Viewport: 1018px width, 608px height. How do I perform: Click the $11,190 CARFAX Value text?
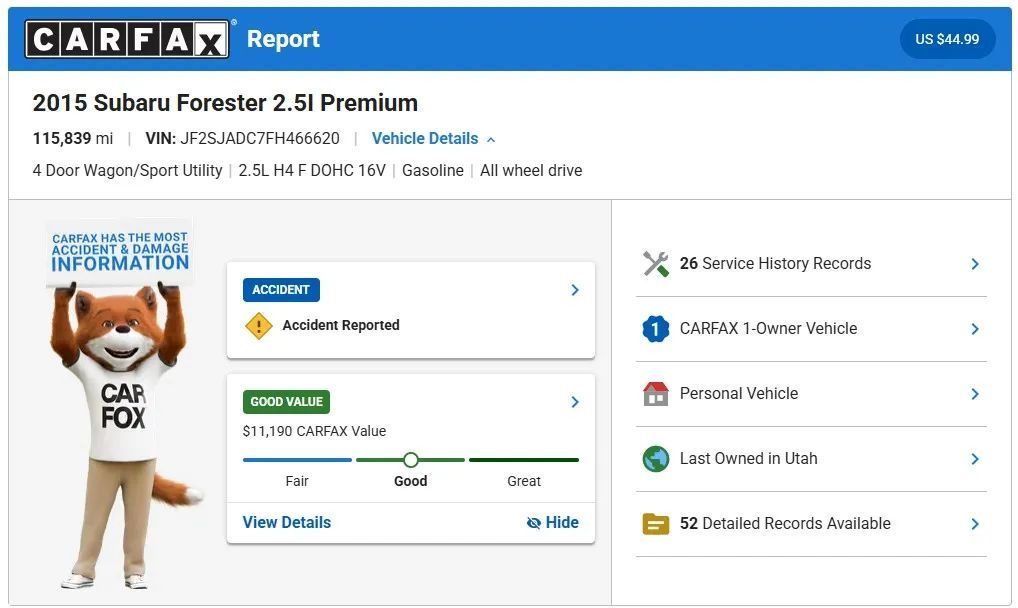click(314, 431)
